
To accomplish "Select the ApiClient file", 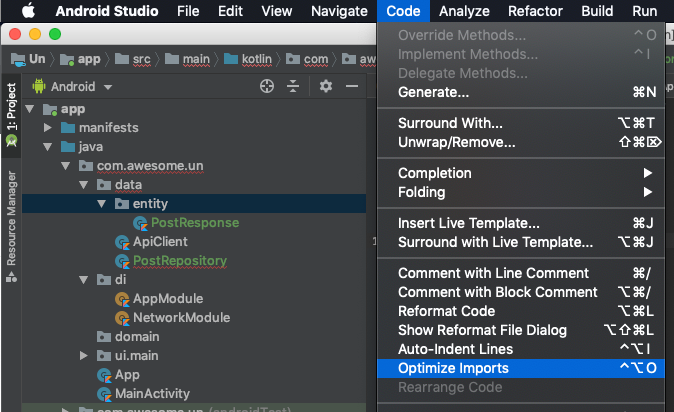I will (160, 242).
